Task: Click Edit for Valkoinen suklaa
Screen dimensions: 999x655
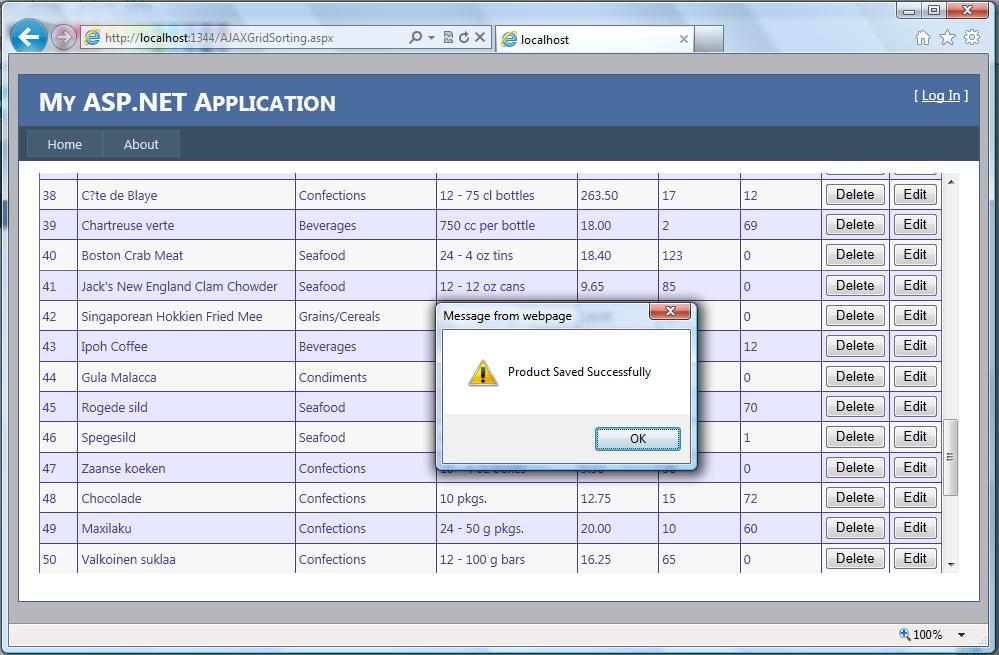Action: [x=914, y=558]
